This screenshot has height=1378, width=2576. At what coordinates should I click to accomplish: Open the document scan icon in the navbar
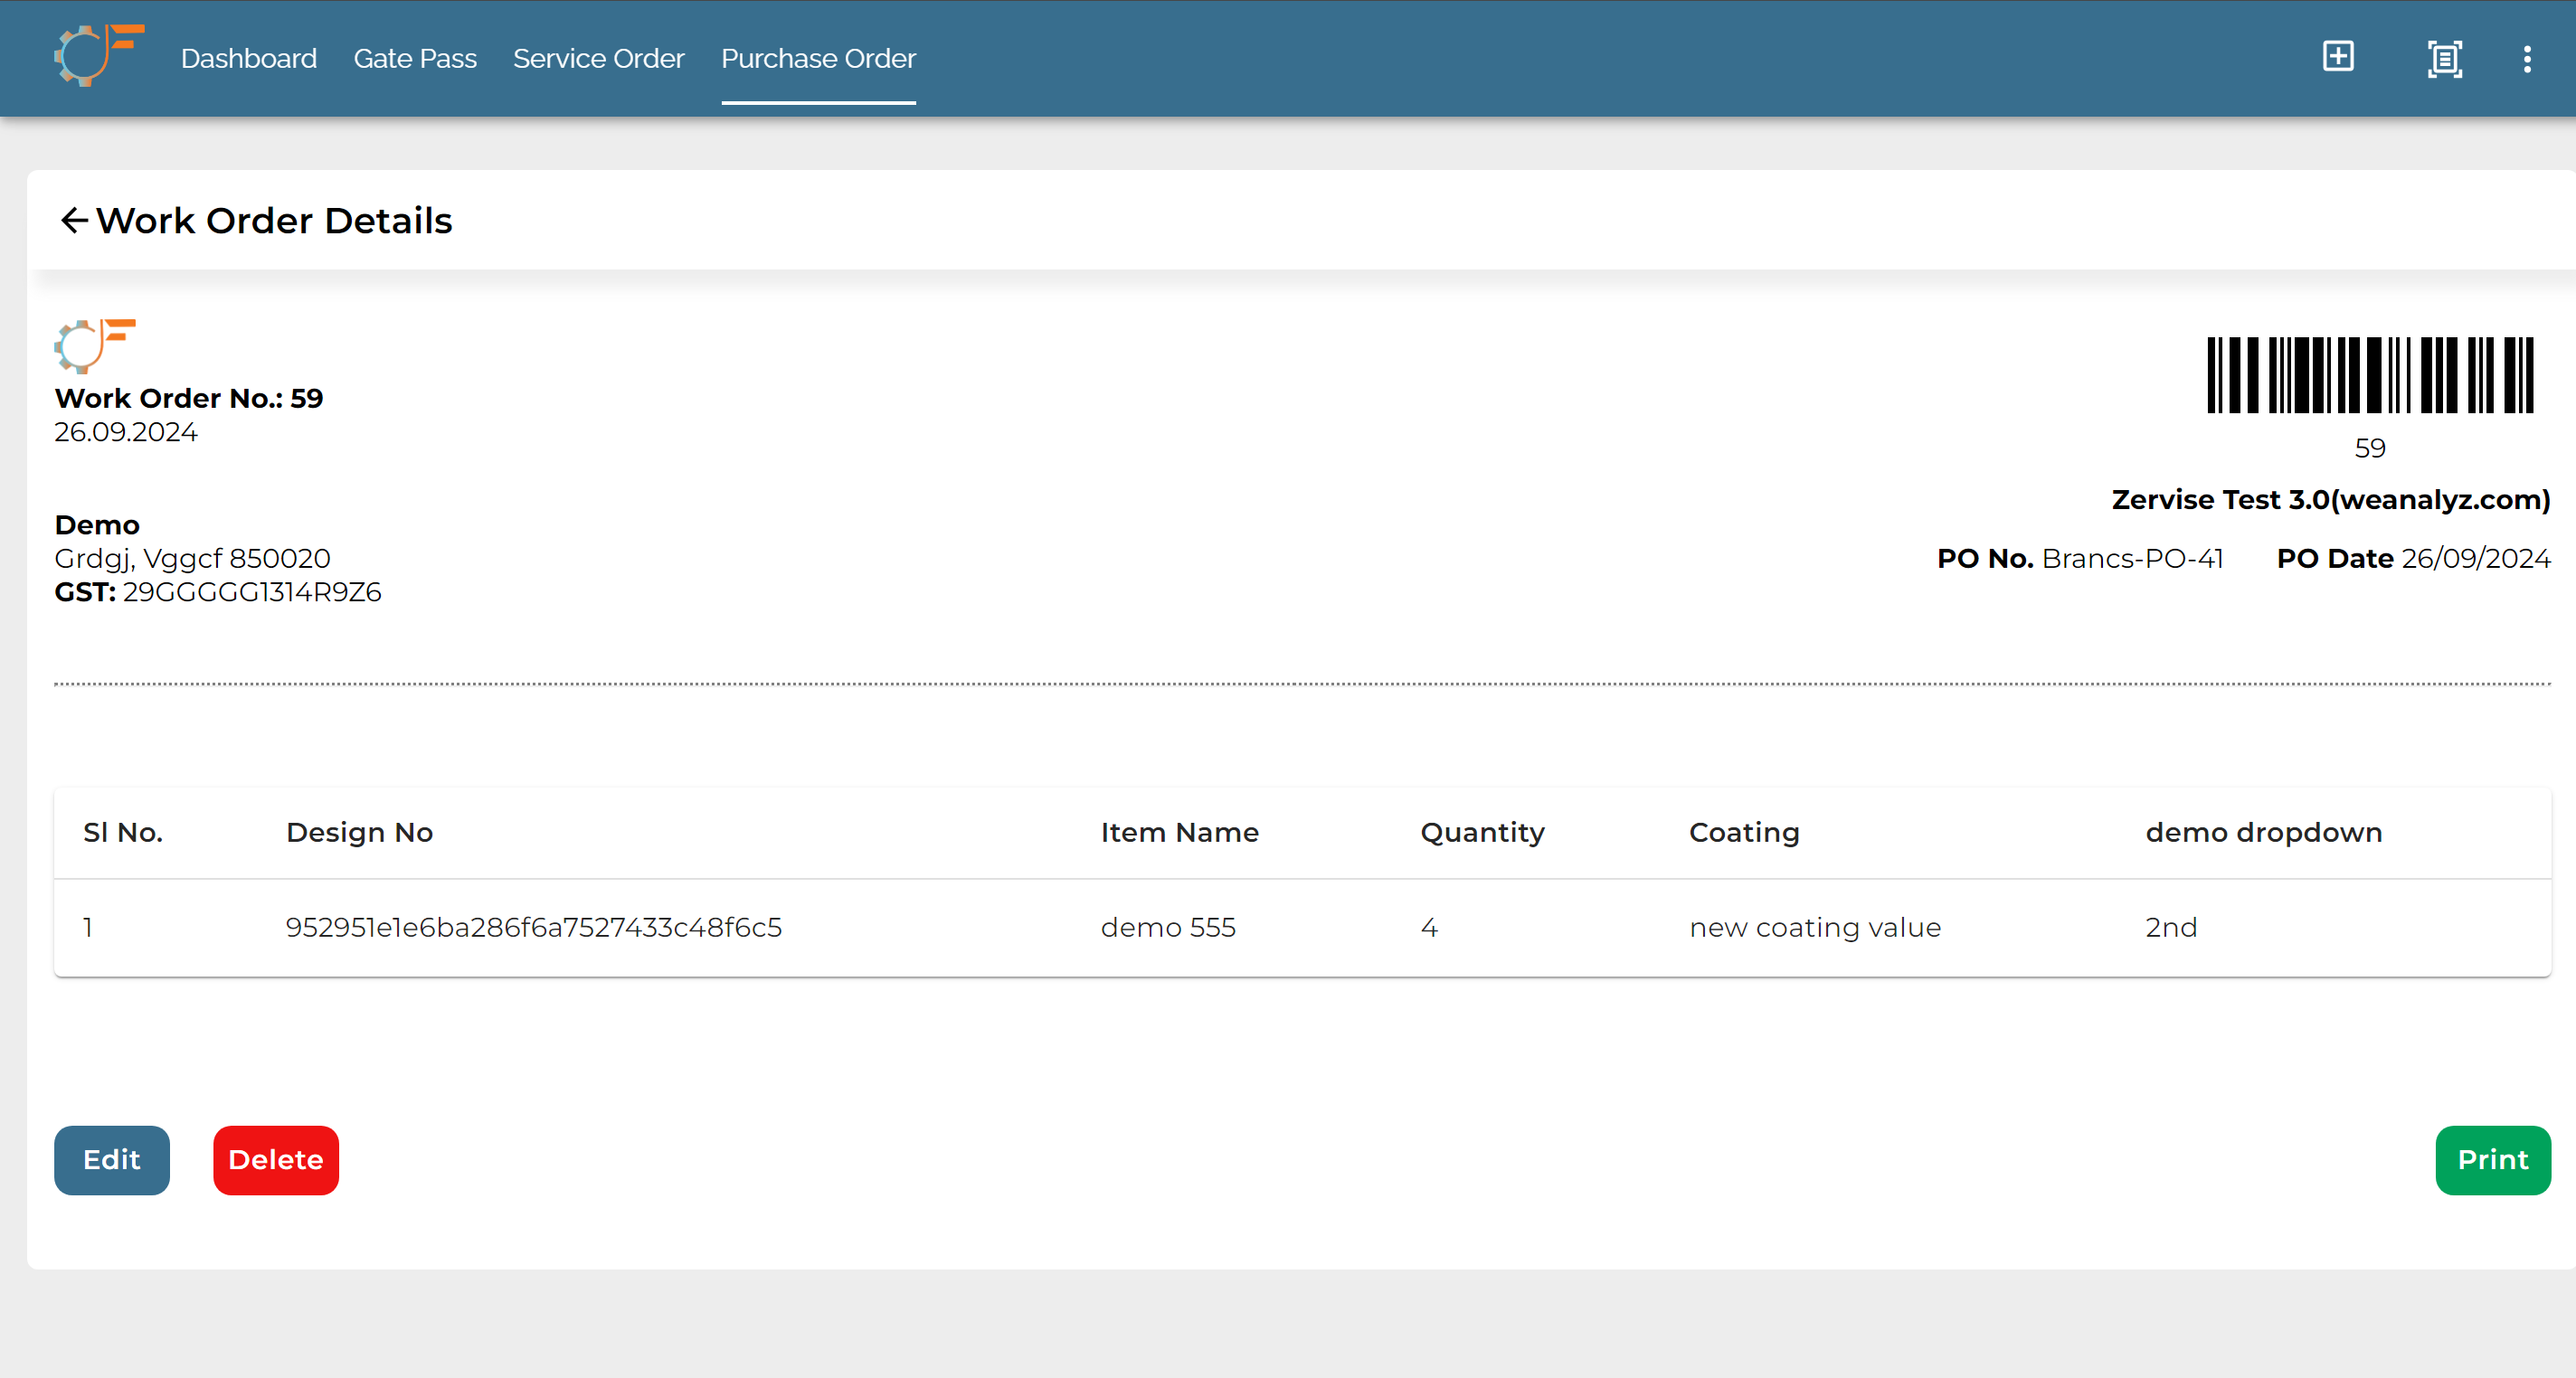[x=2444, y=59]
